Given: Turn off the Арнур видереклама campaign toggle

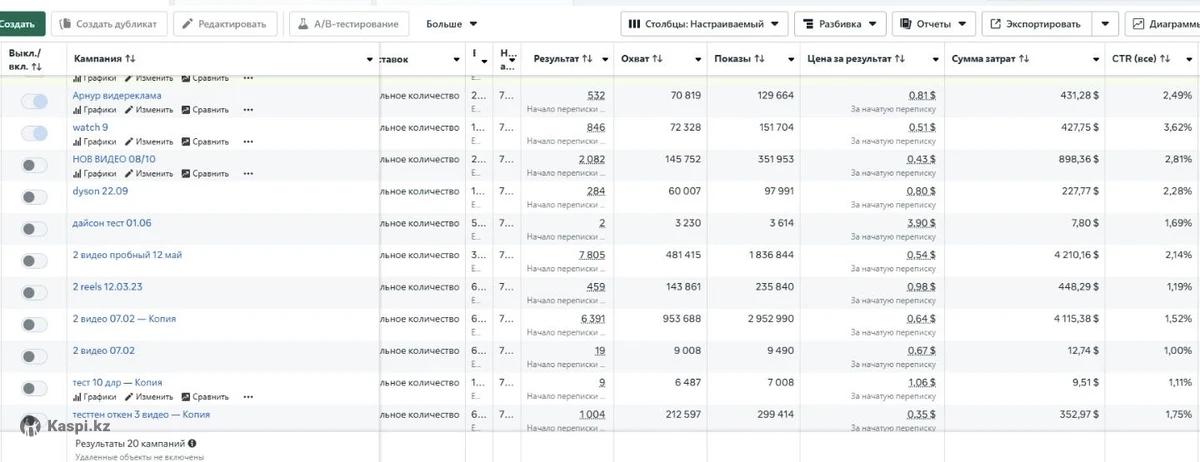Looking at the screenshot, I should 34,102.
